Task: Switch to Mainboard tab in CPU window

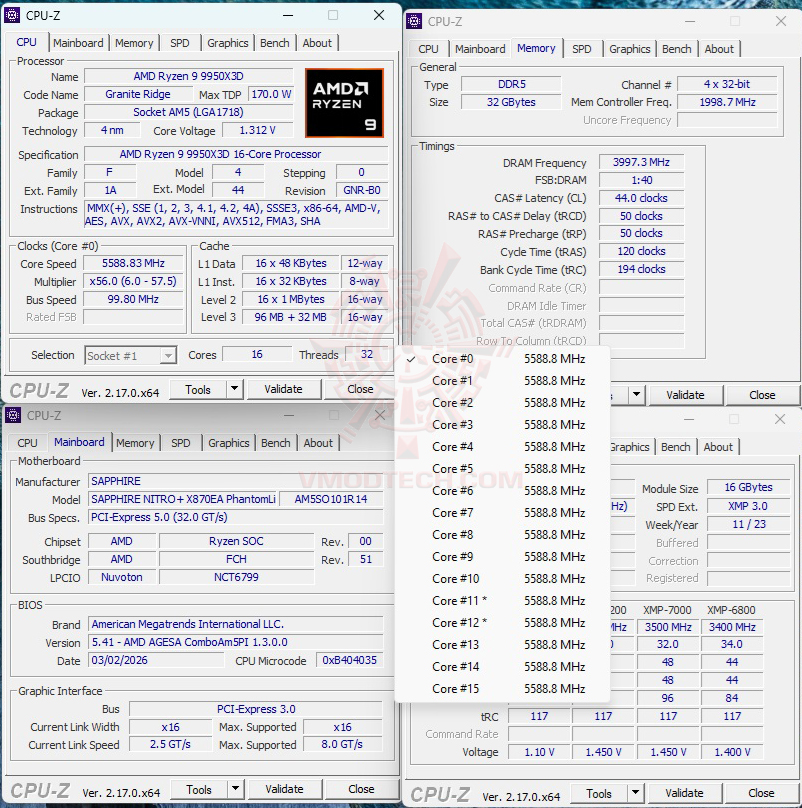Action: coord(78,43)
